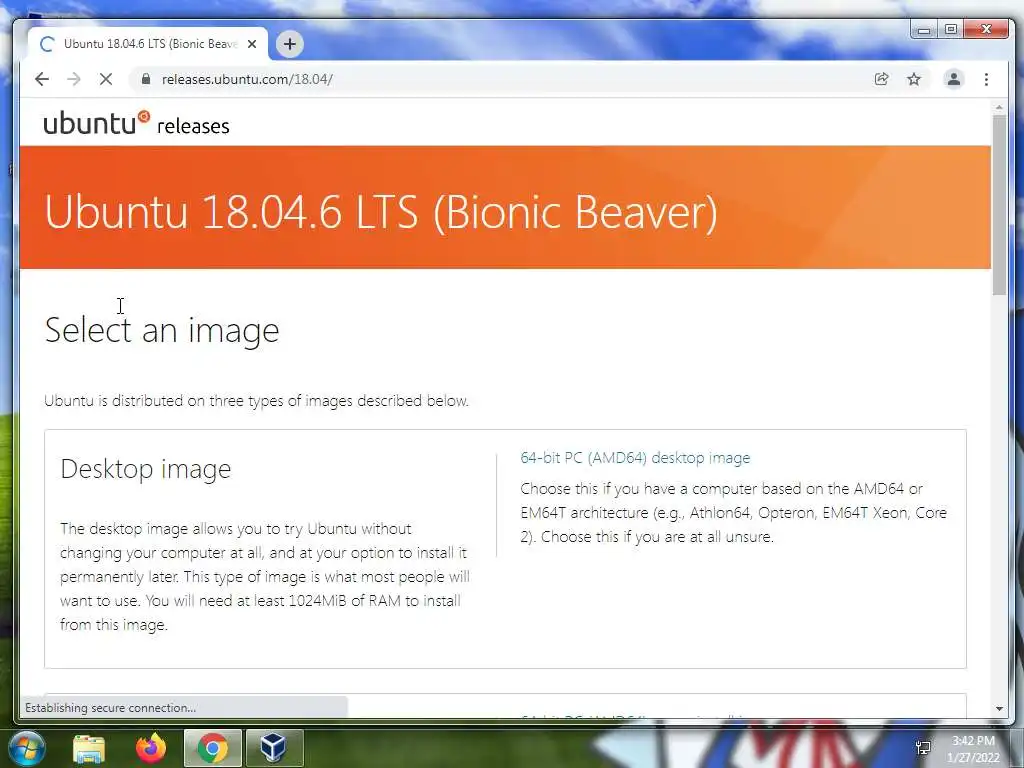Bookmark this page with the star
This screenshot has height=768, width=1024.
click(914, 79)
